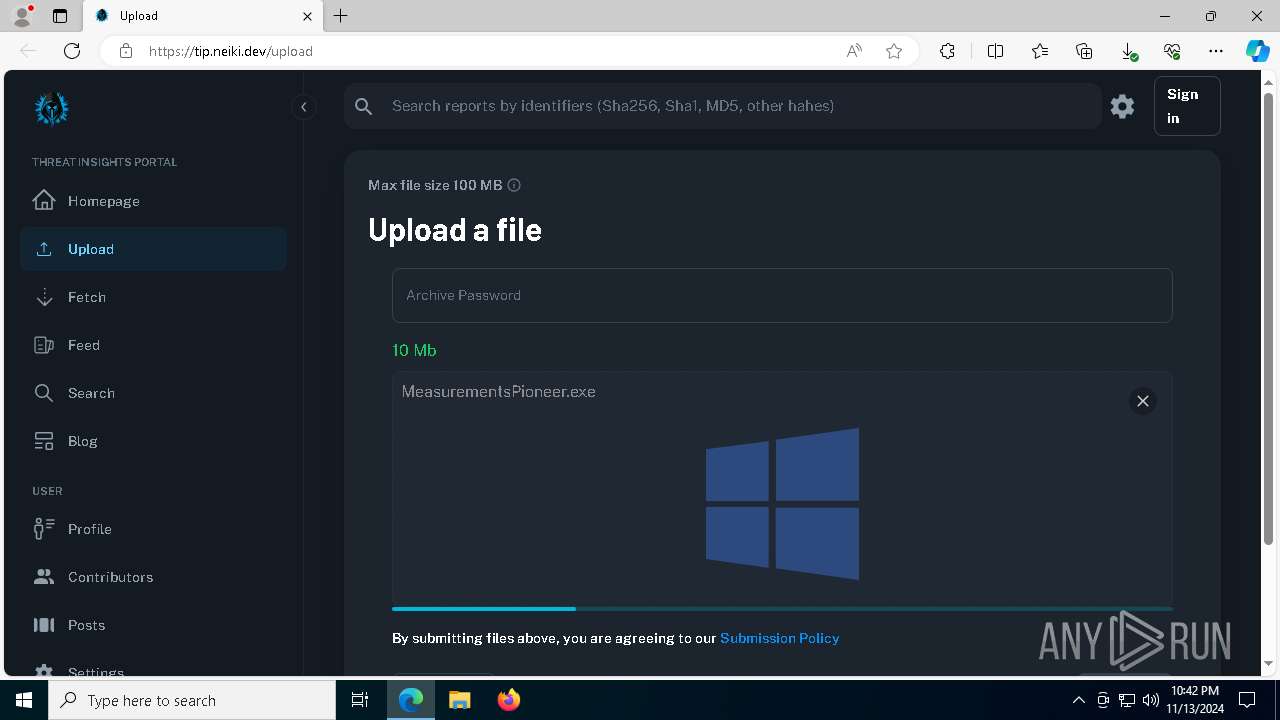Click the taskbar search box
Viewport: 1280px width, 720px height.
192,700
